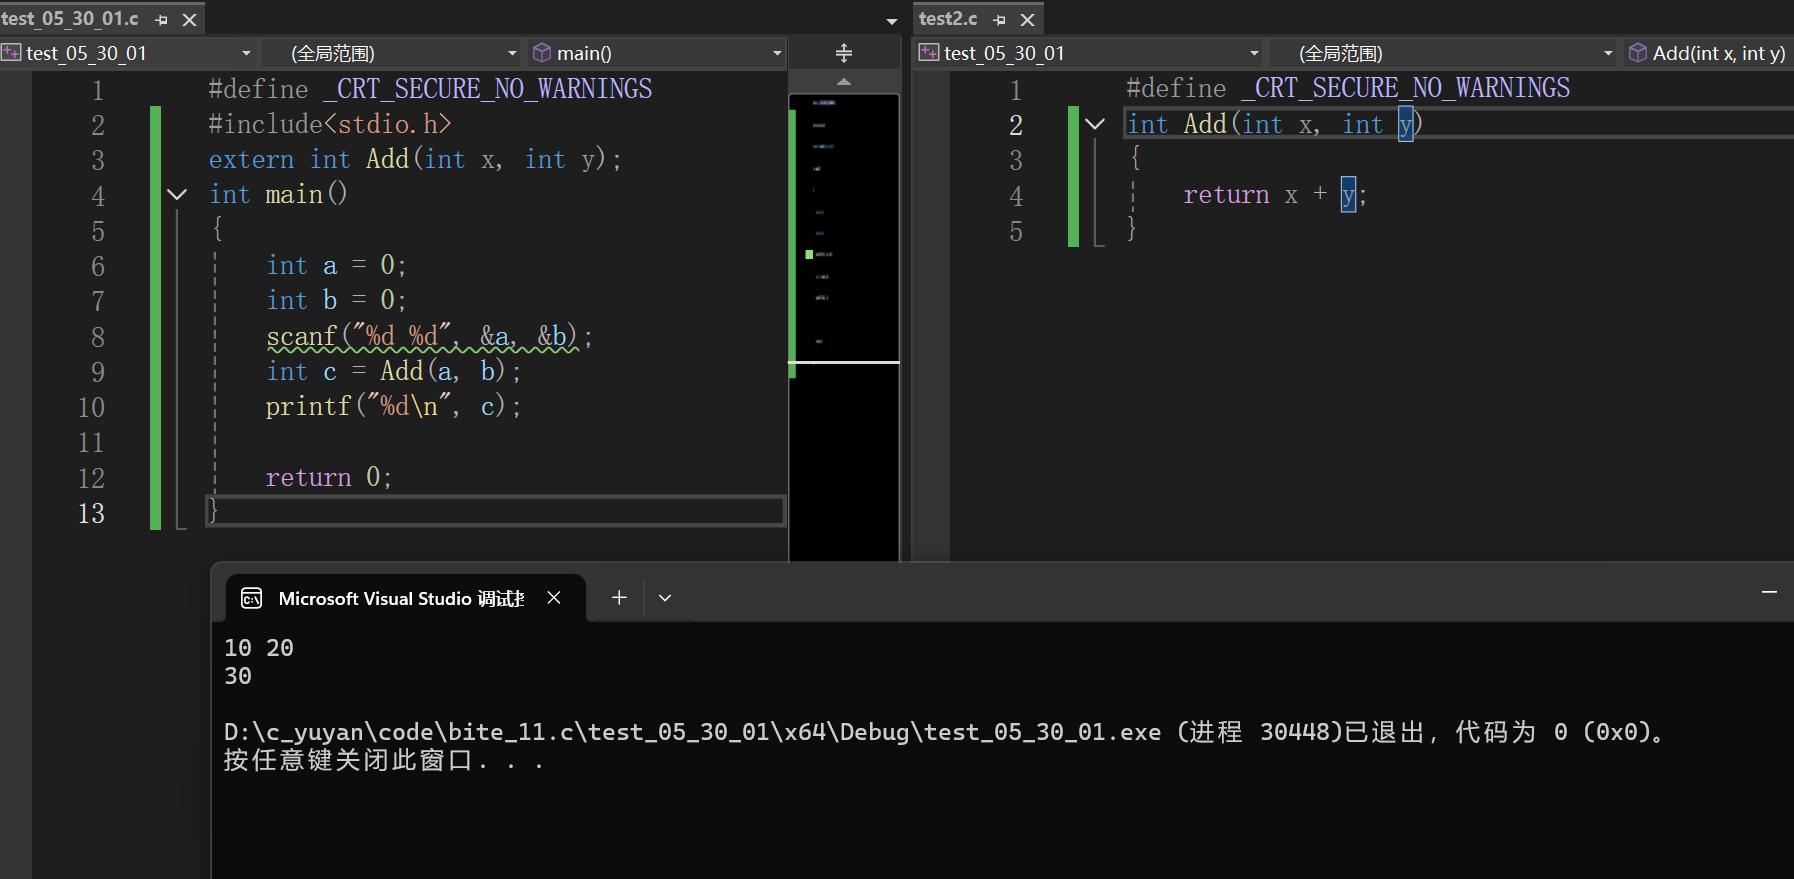Pin the test_05_30_01.c tab
The height and width of the screenshot is (879, 1794).
pos(162,19)
